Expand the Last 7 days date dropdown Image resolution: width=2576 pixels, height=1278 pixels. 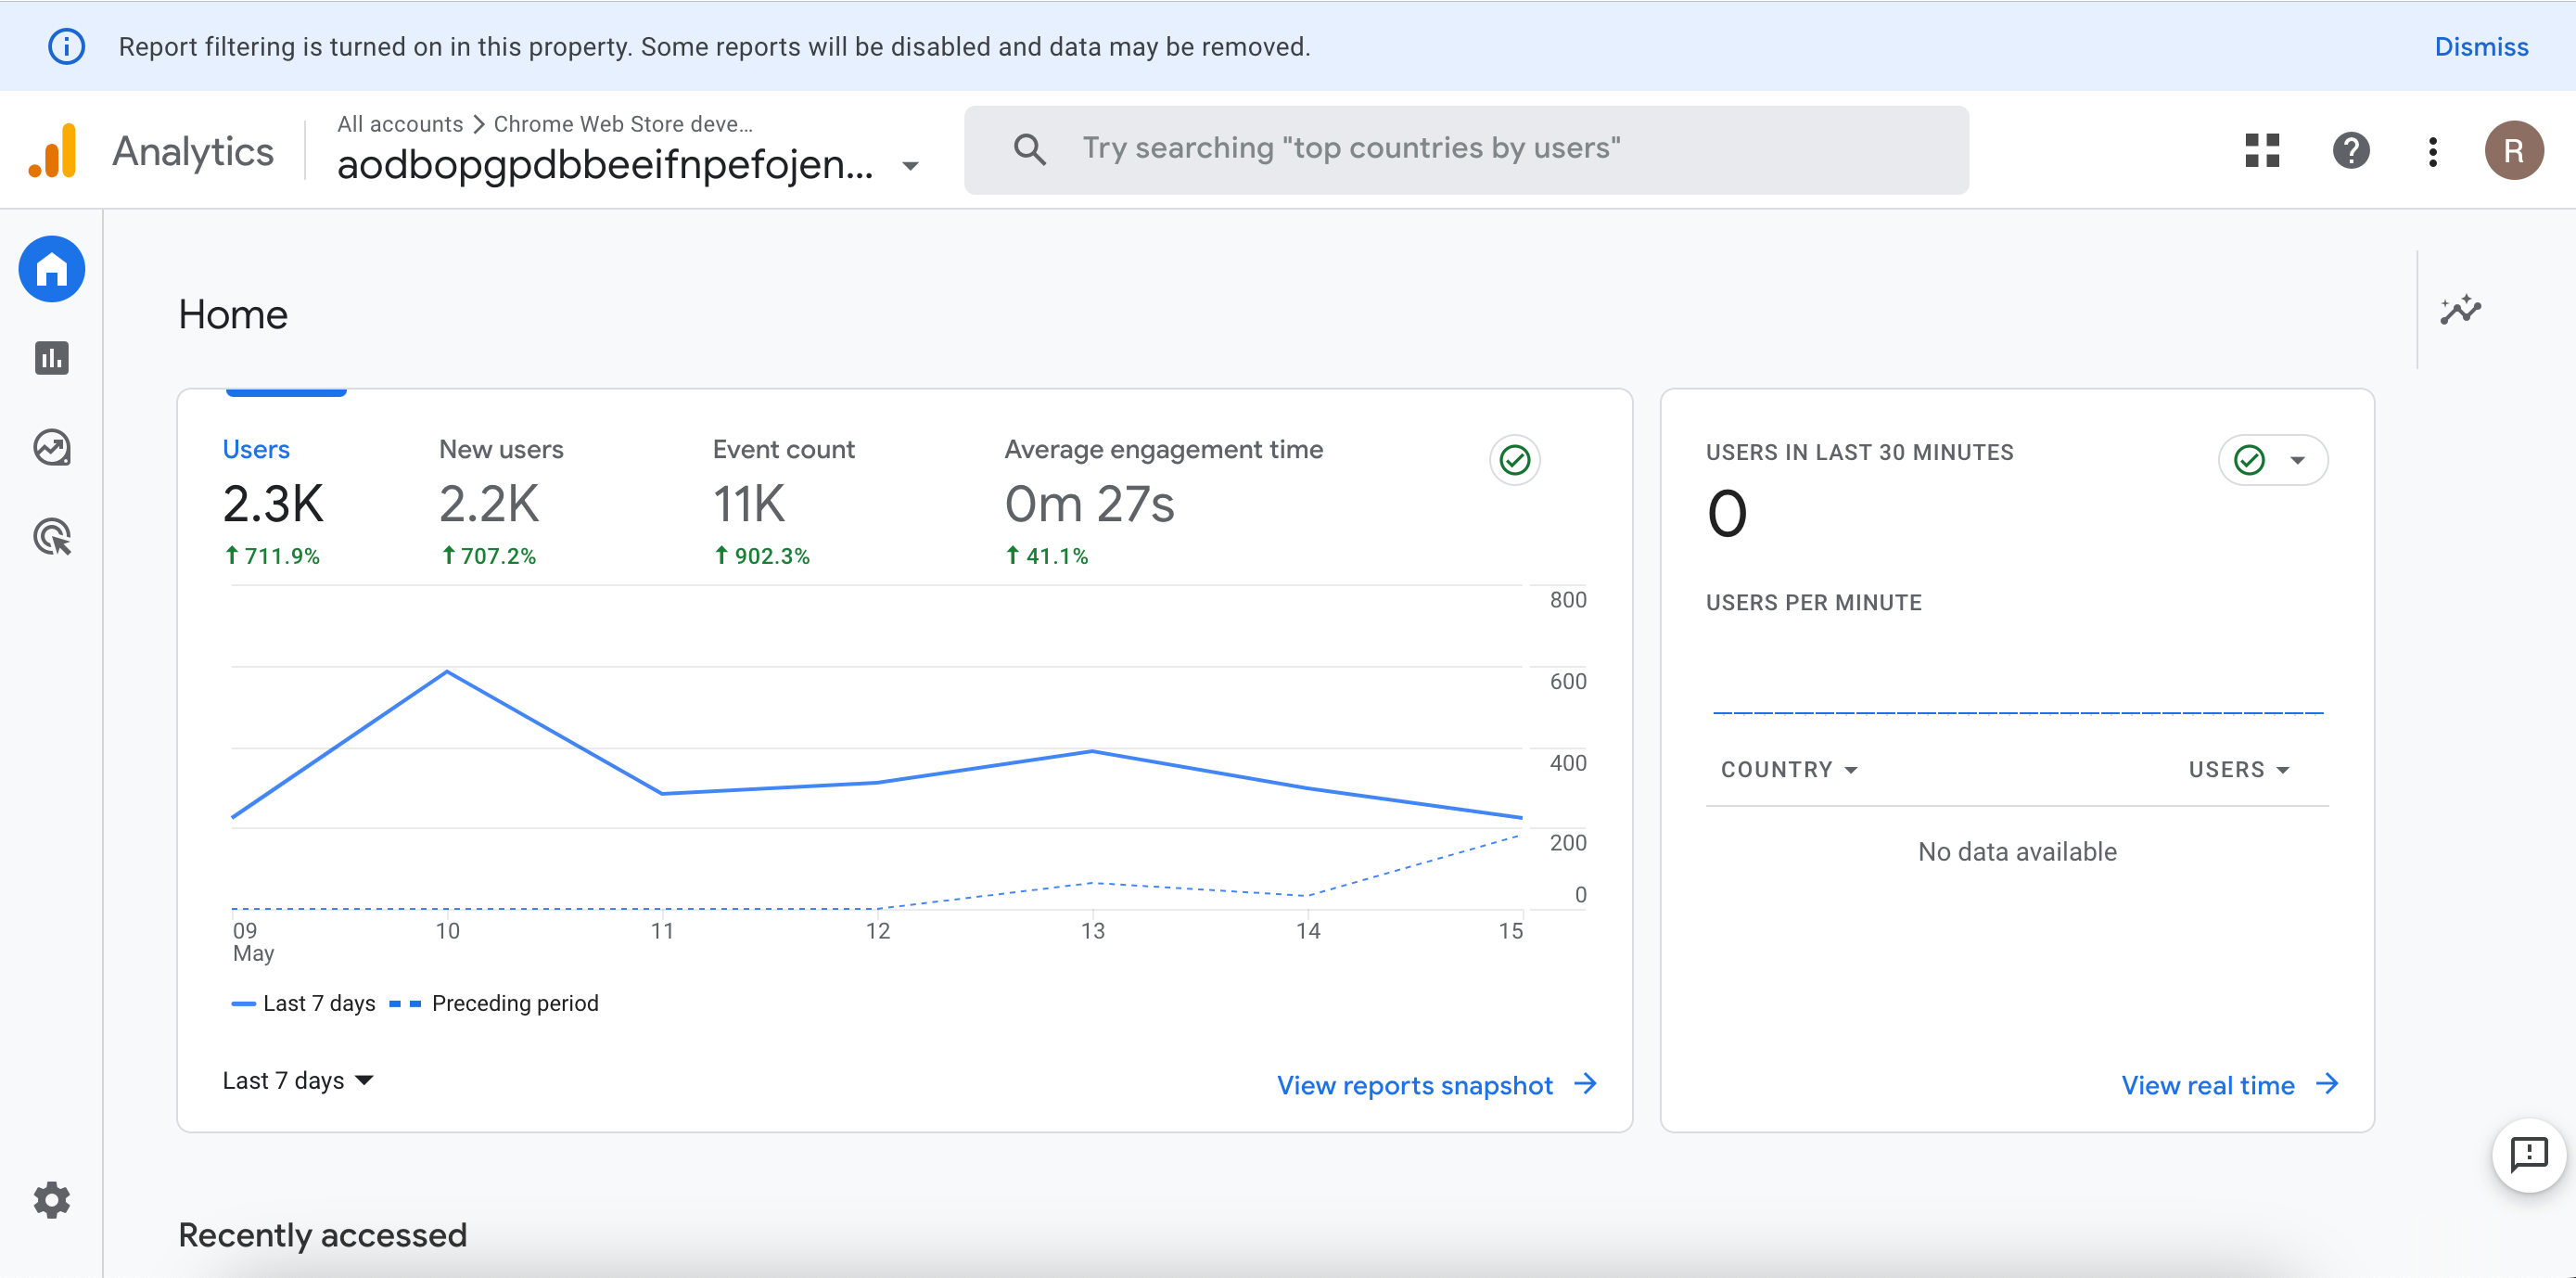click(297, 1080)
